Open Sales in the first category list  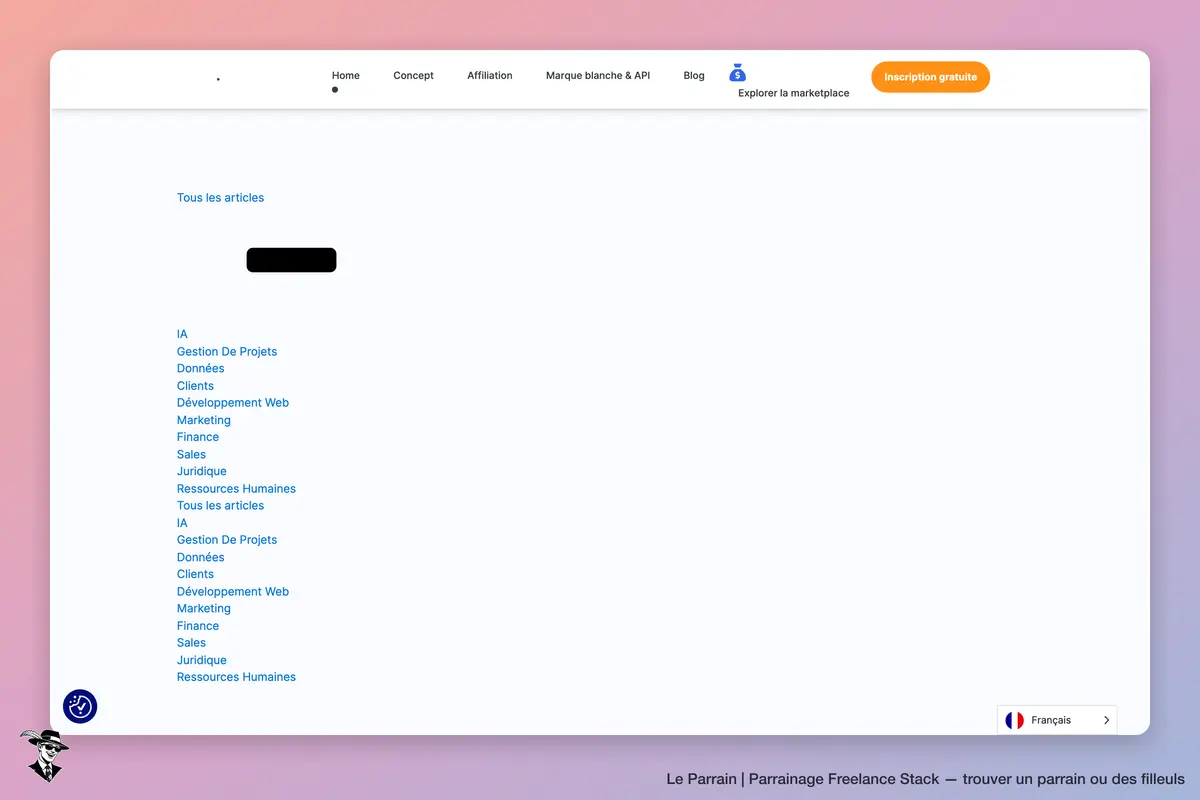[191, 454]
